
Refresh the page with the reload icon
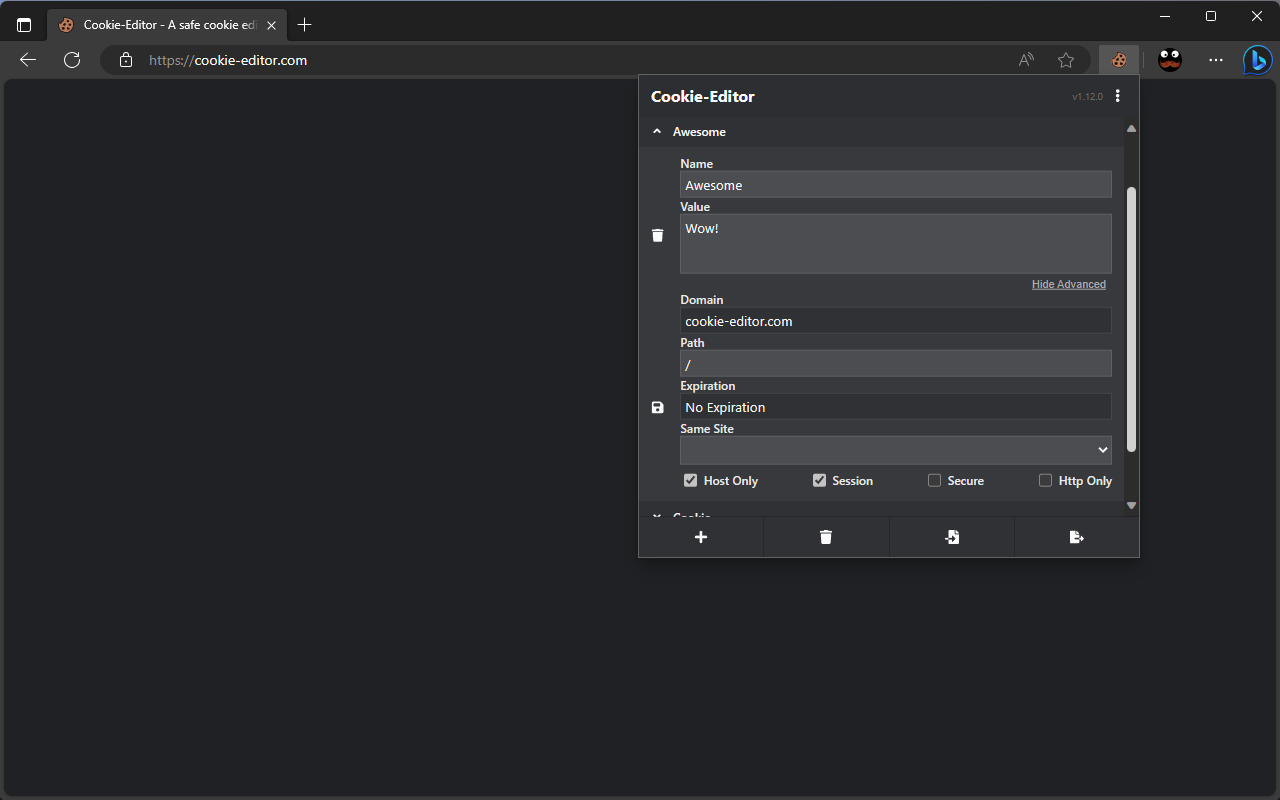coord(72,60)
